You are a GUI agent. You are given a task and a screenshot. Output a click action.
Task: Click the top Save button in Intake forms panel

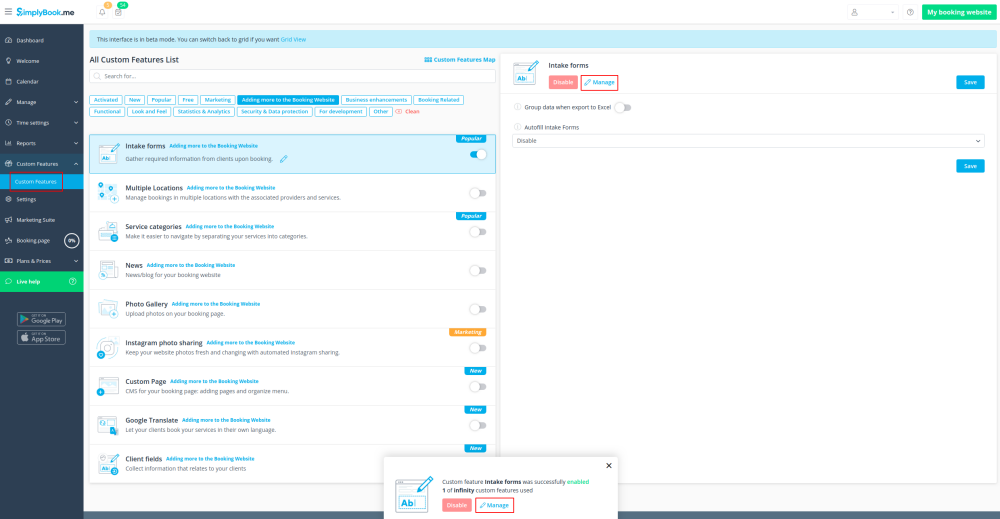pos(969,82)
